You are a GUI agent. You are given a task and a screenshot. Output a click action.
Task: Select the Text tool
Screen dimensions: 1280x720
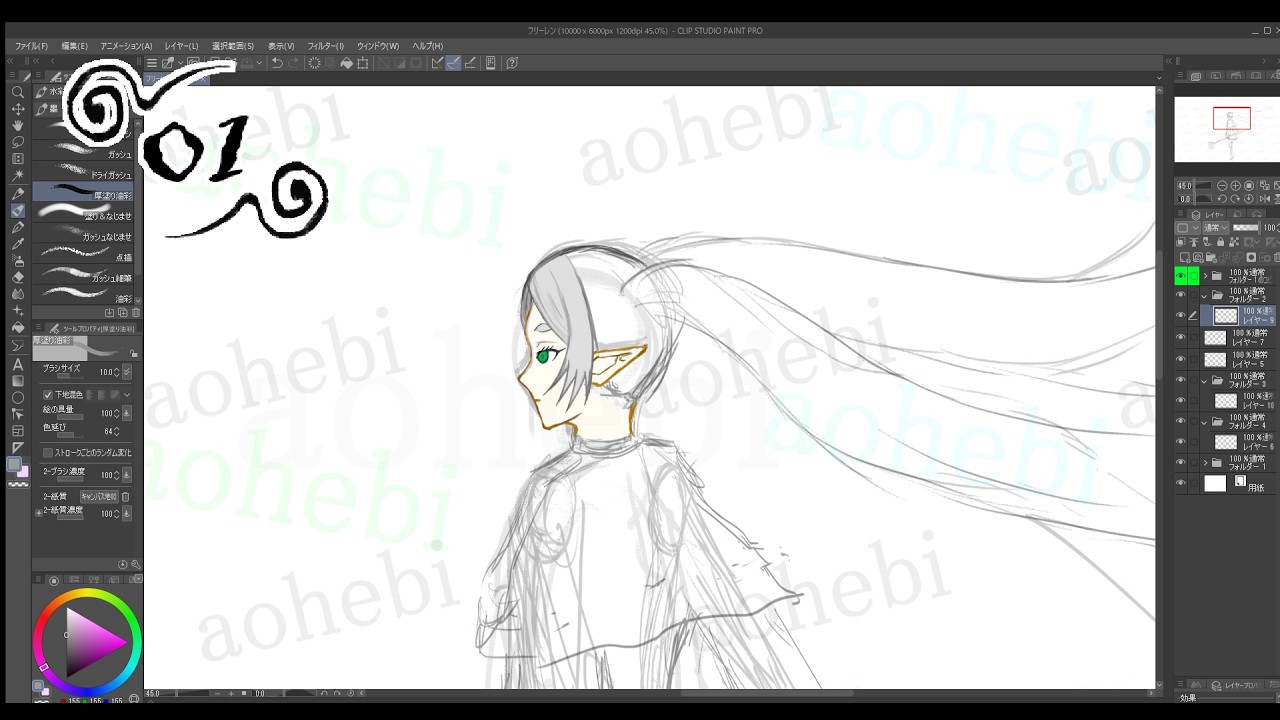[x=17, y=365]
